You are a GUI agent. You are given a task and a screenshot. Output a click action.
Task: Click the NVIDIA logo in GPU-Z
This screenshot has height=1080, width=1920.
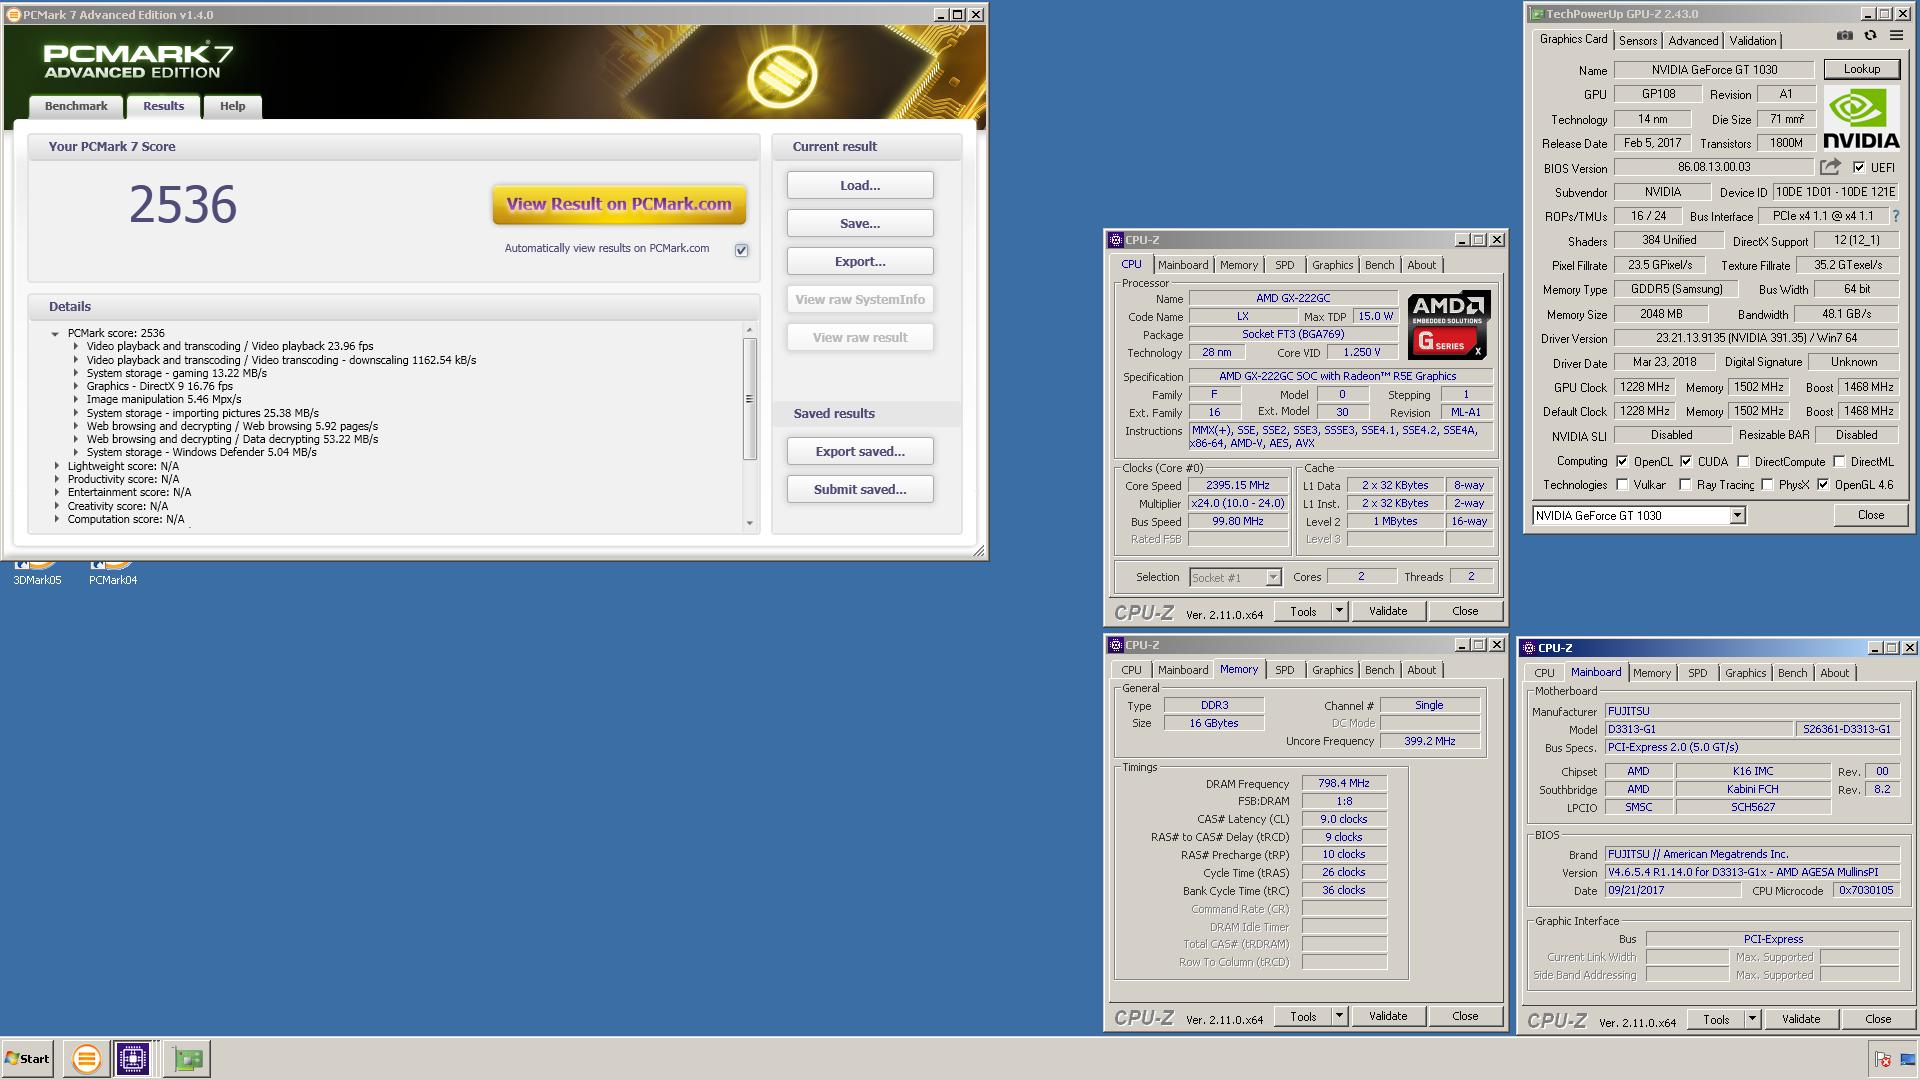point(1861,119)
